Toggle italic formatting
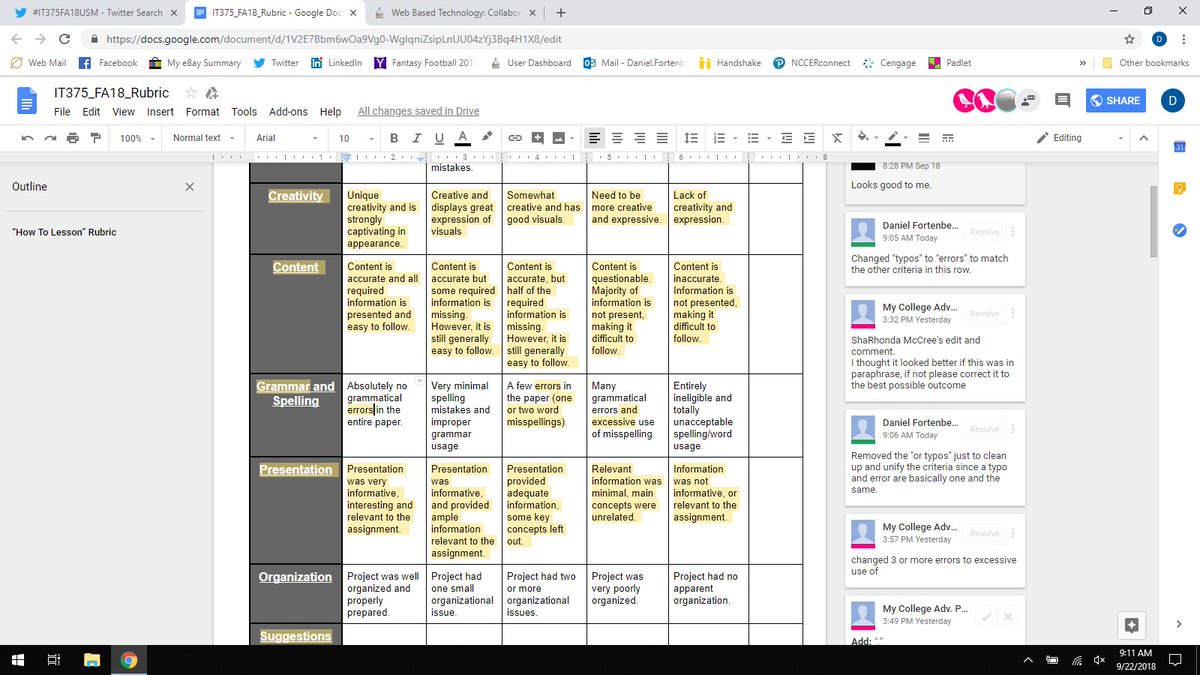Image resolution: width=1200 pixels, height=675 pixels. (417, 138)
